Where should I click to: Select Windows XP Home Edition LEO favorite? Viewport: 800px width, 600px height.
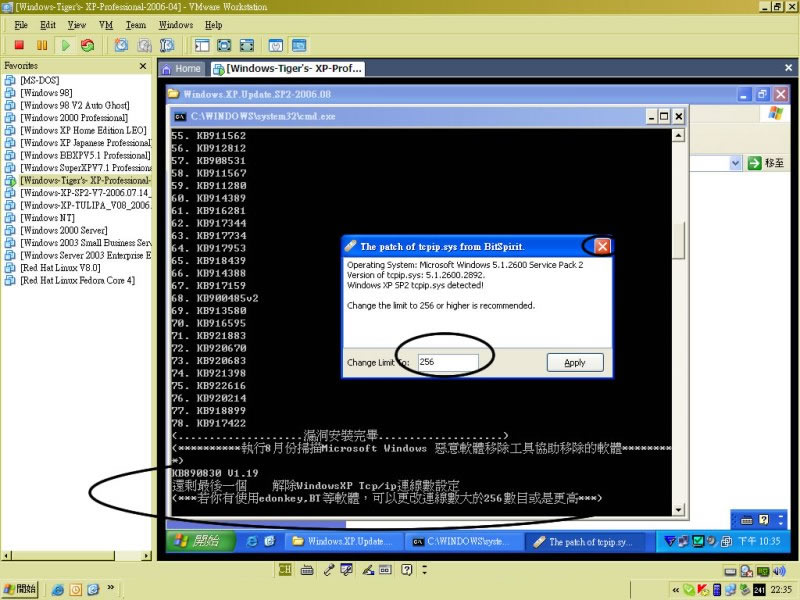click(83, 130)
